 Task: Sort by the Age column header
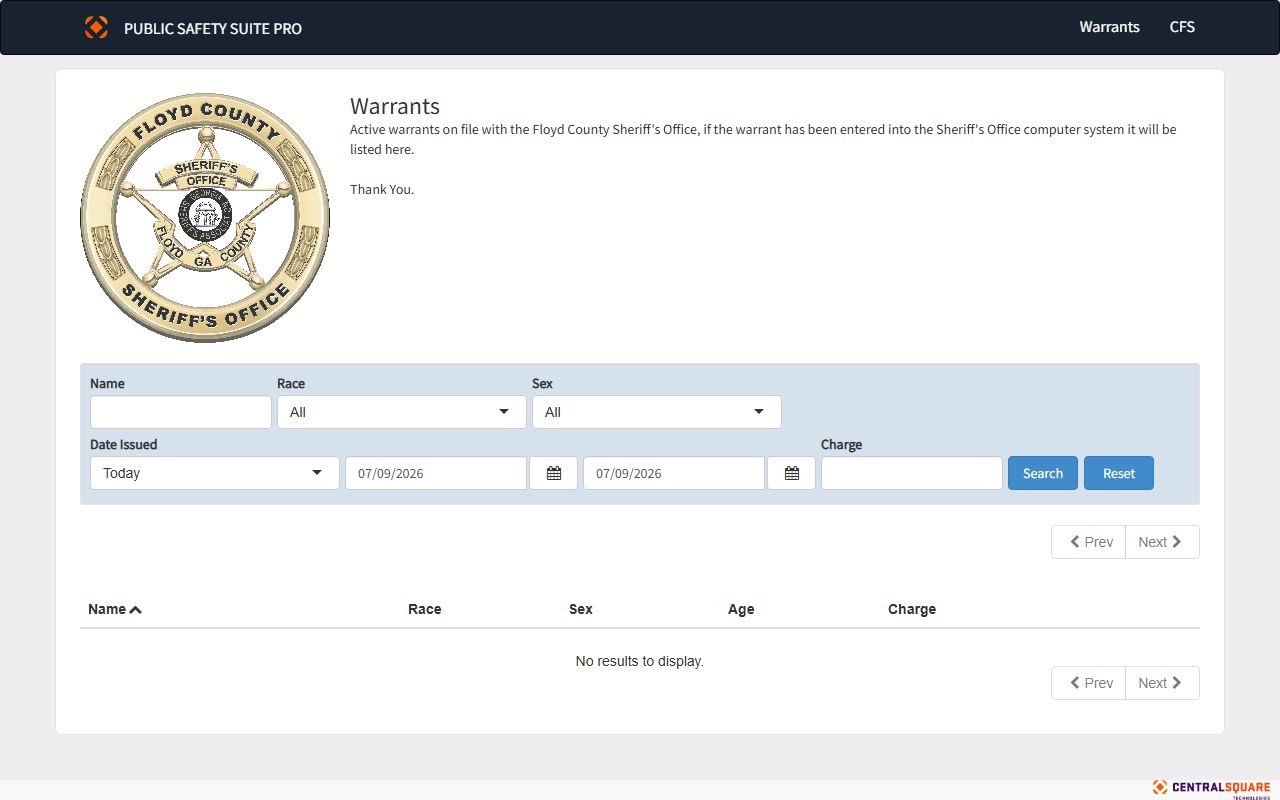(x=741, y=609)
